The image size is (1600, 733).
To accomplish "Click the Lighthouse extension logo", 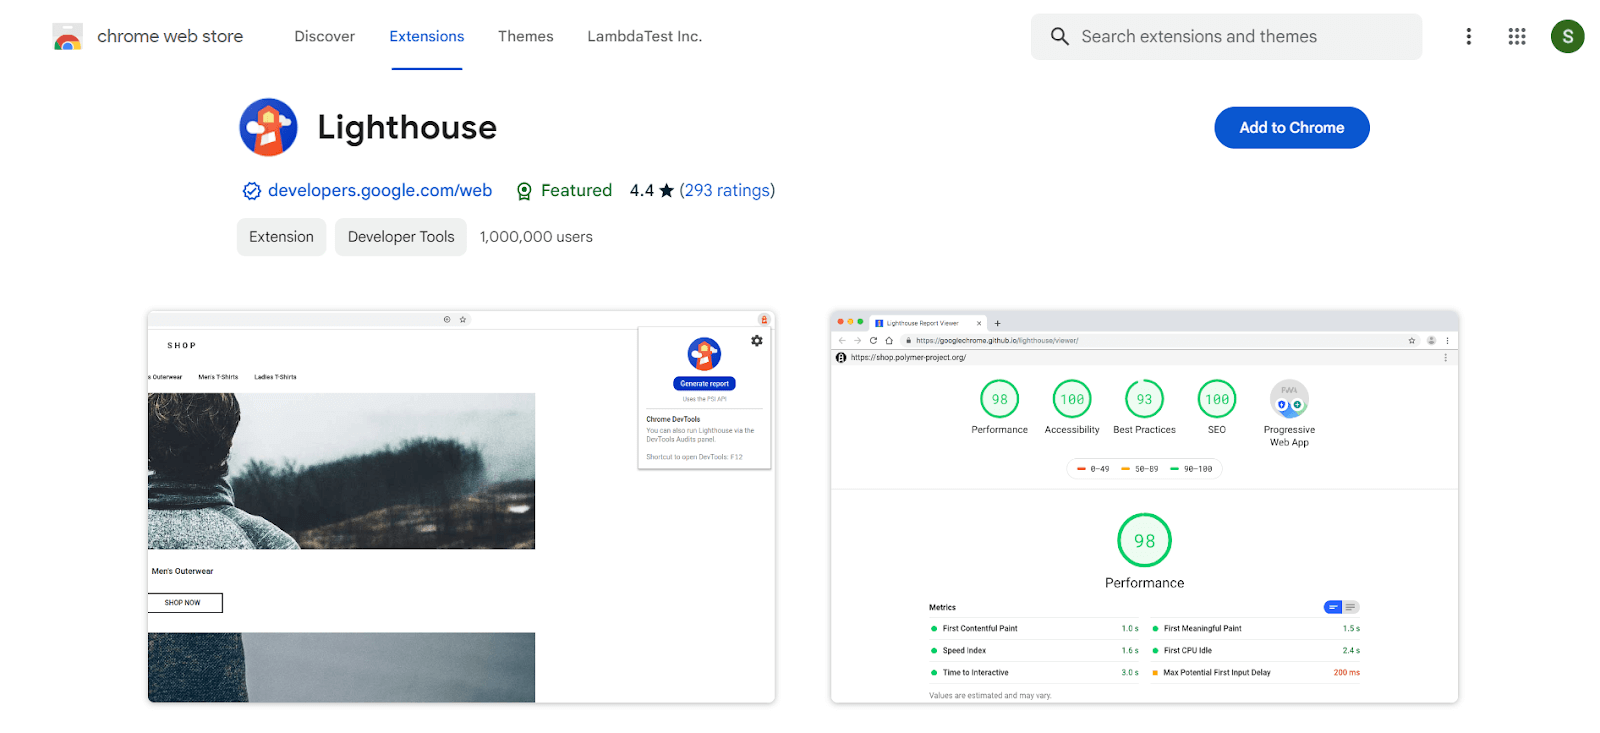I will pos(268,128).
